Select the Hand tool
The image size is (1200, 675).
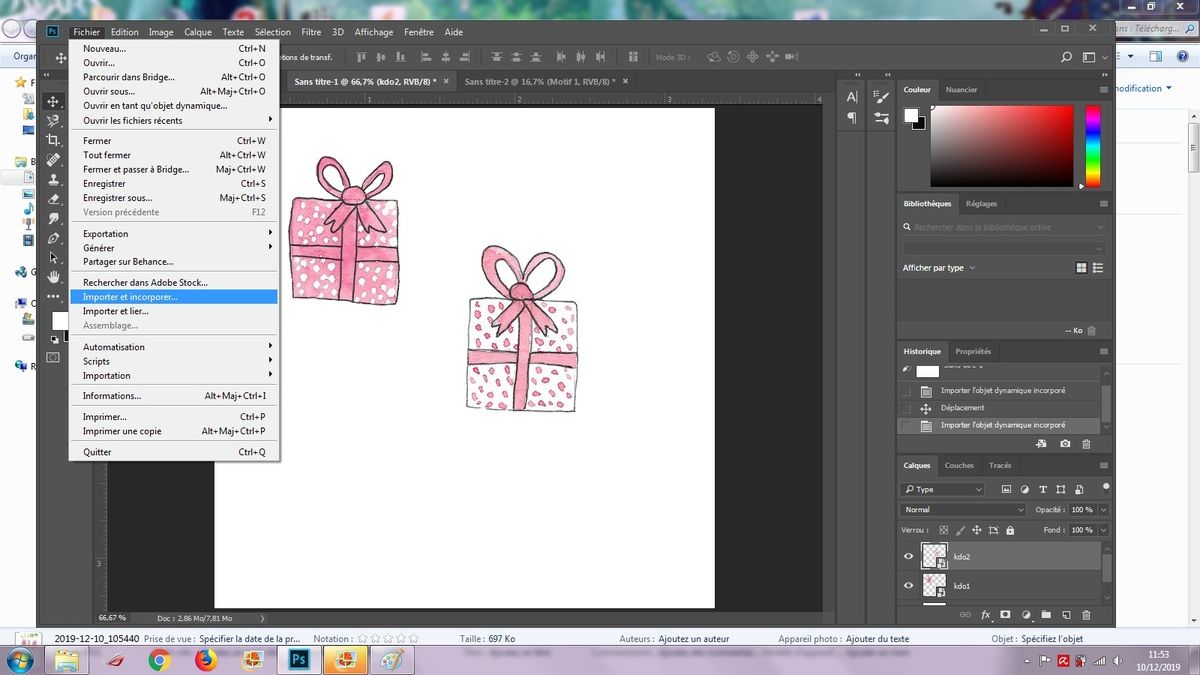pyautogui.click(x=53, y=276)
